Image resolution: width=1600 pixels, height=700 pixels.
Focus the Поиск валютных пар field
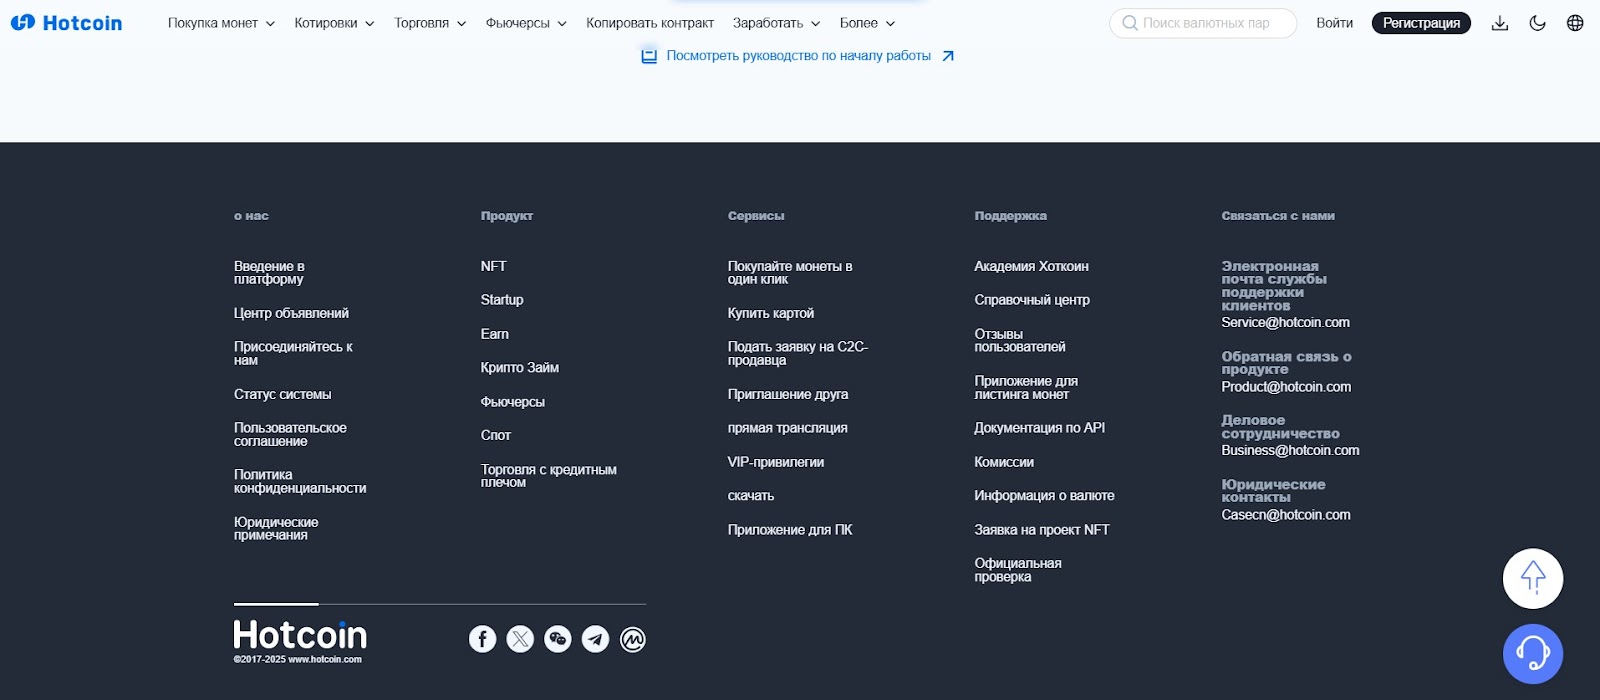tap(1203, 23)
